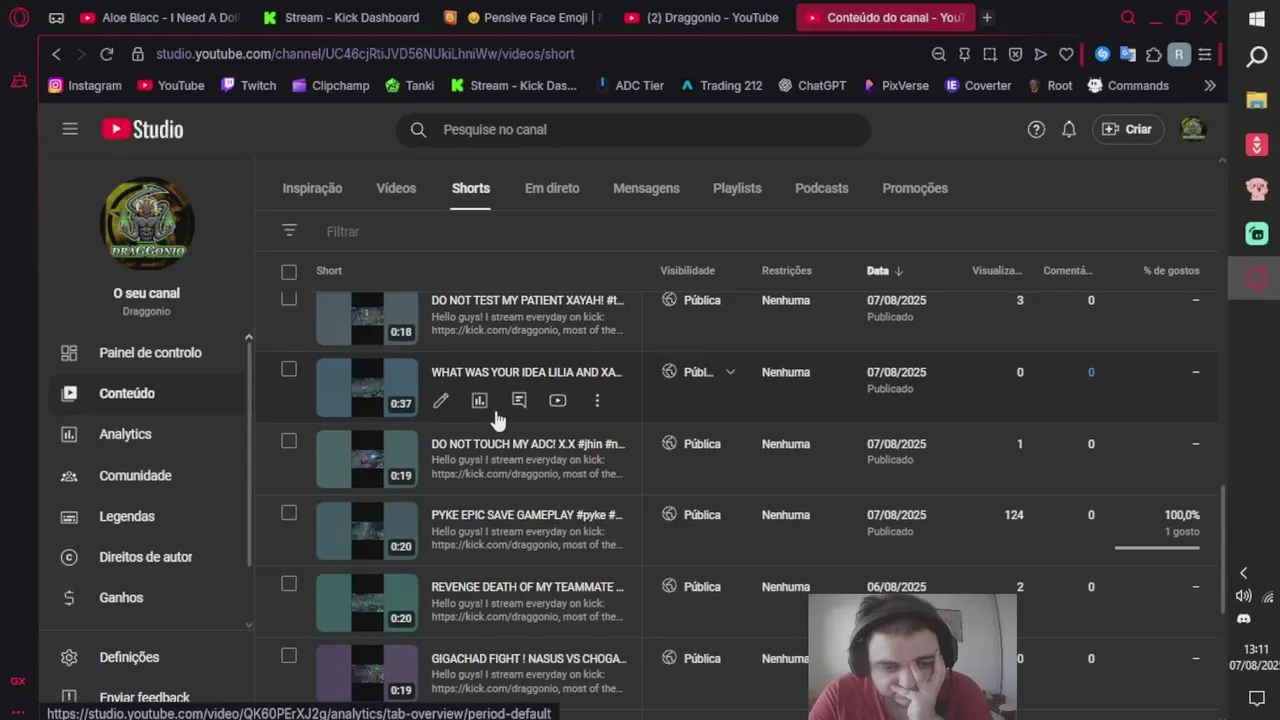Viewport: 1280px width, 720px height.
Task: Switch to the Playlists tab
Action: click(737, 188)
